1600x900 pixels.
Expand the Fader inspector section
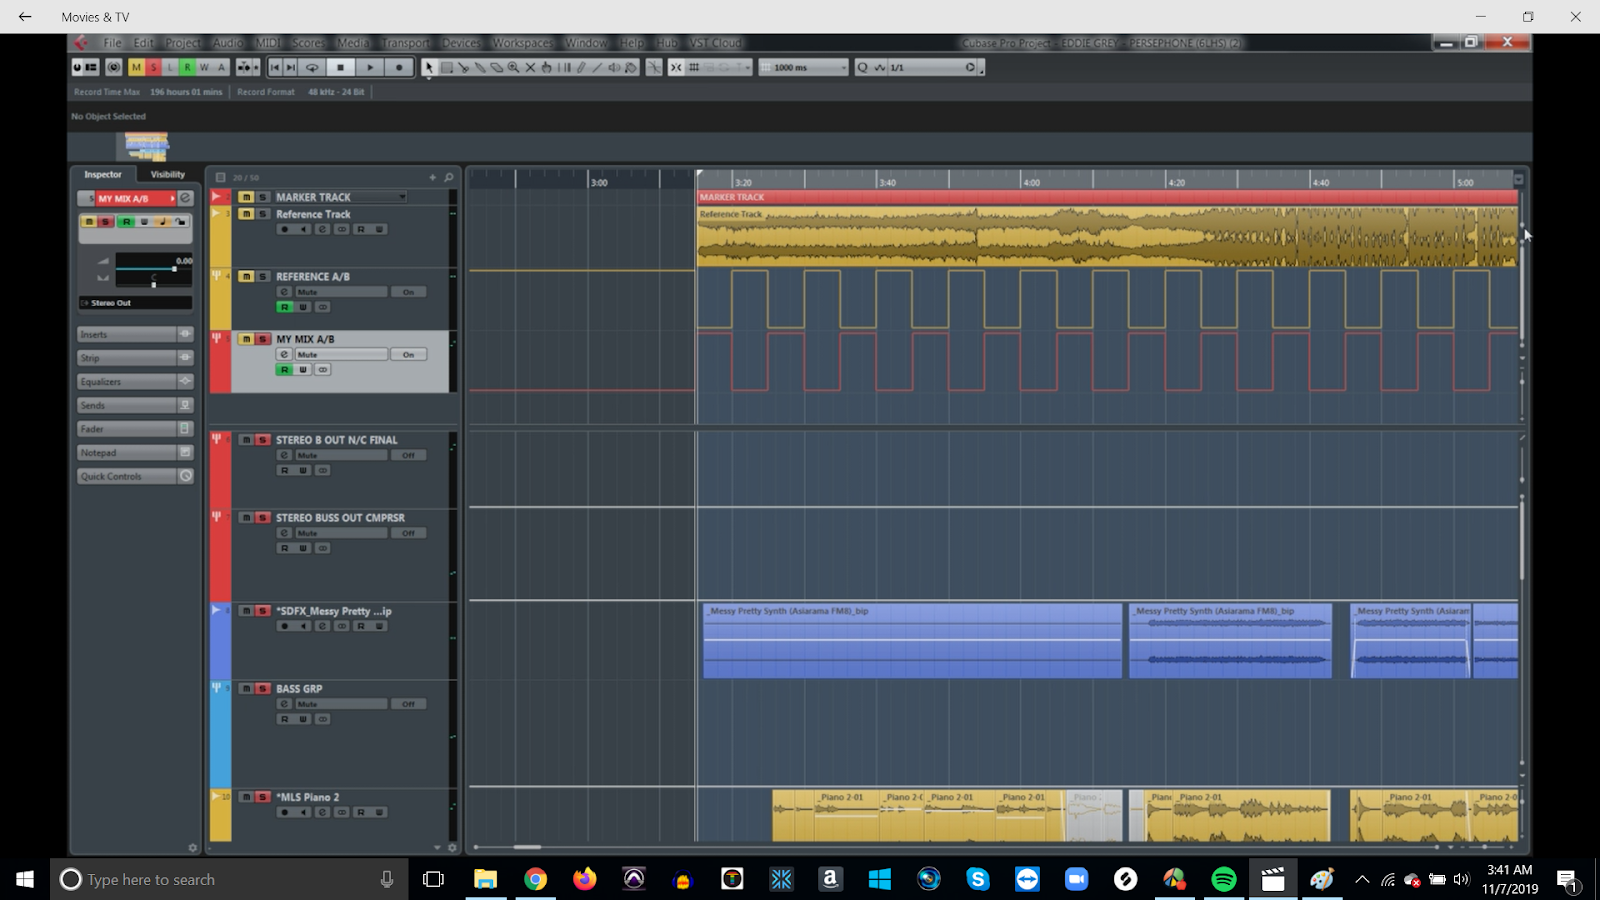pyautogui.click(x=135, y=429)
